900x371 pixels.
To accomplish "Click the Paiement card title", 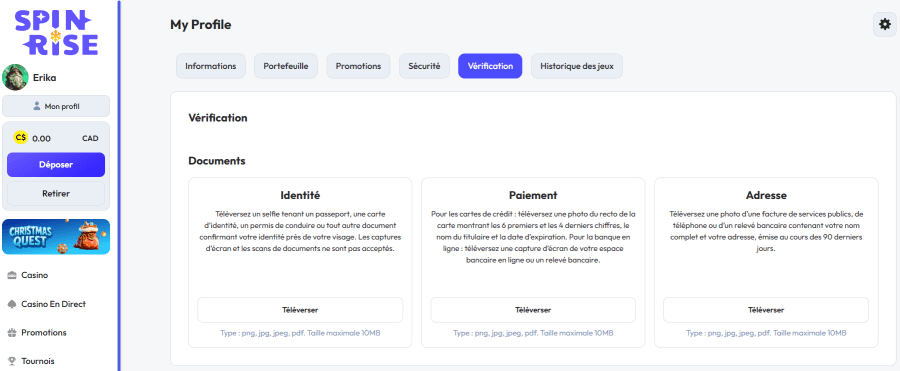I will [533, 195].
